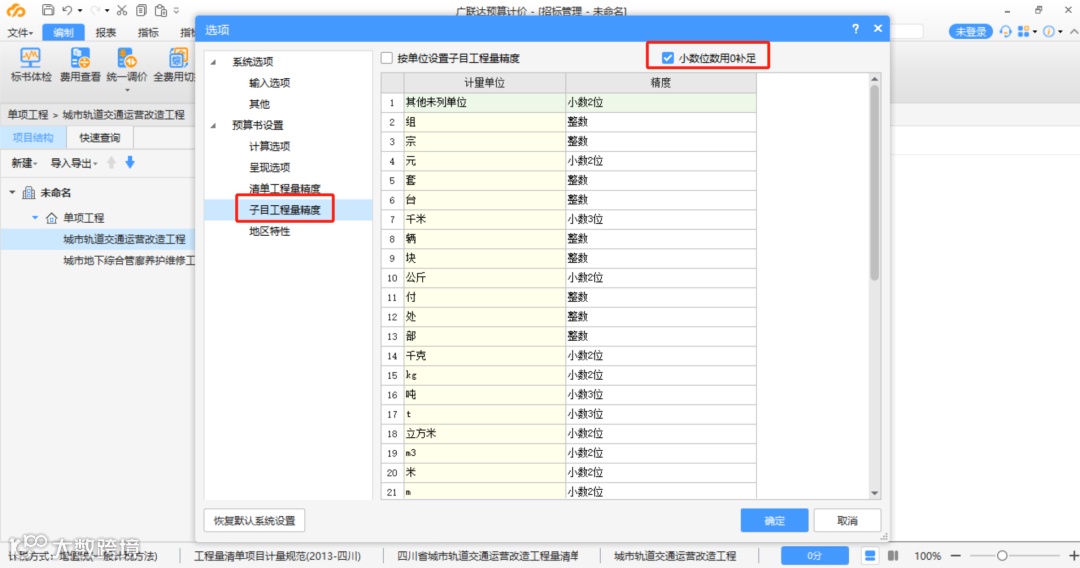1080x568 pixels.
Task: Click the scrollbar up arrow in precision table
Action: pos(875,79)
